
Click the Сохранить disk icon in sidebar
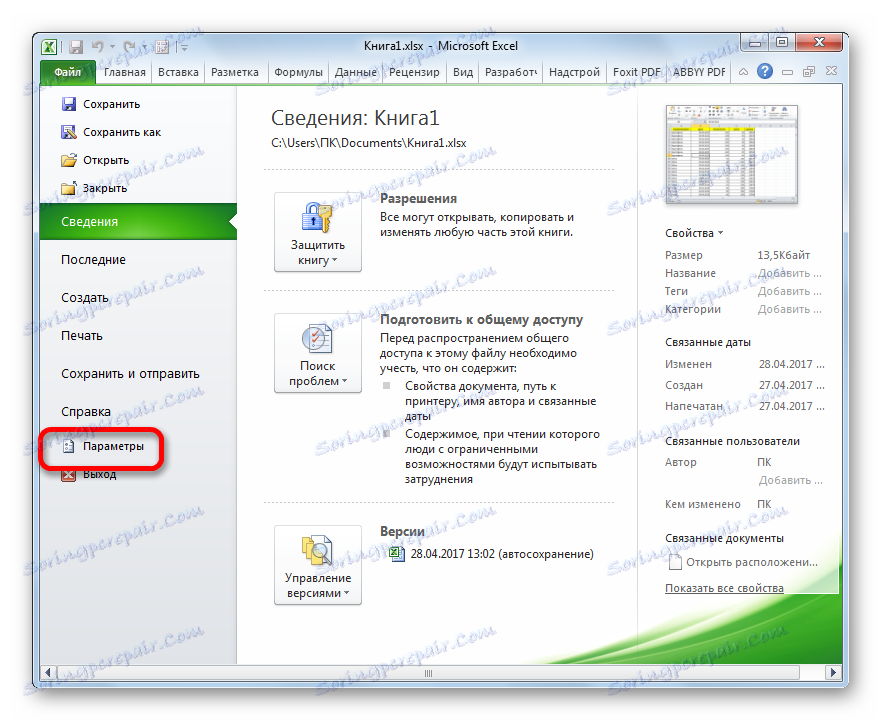69,104
